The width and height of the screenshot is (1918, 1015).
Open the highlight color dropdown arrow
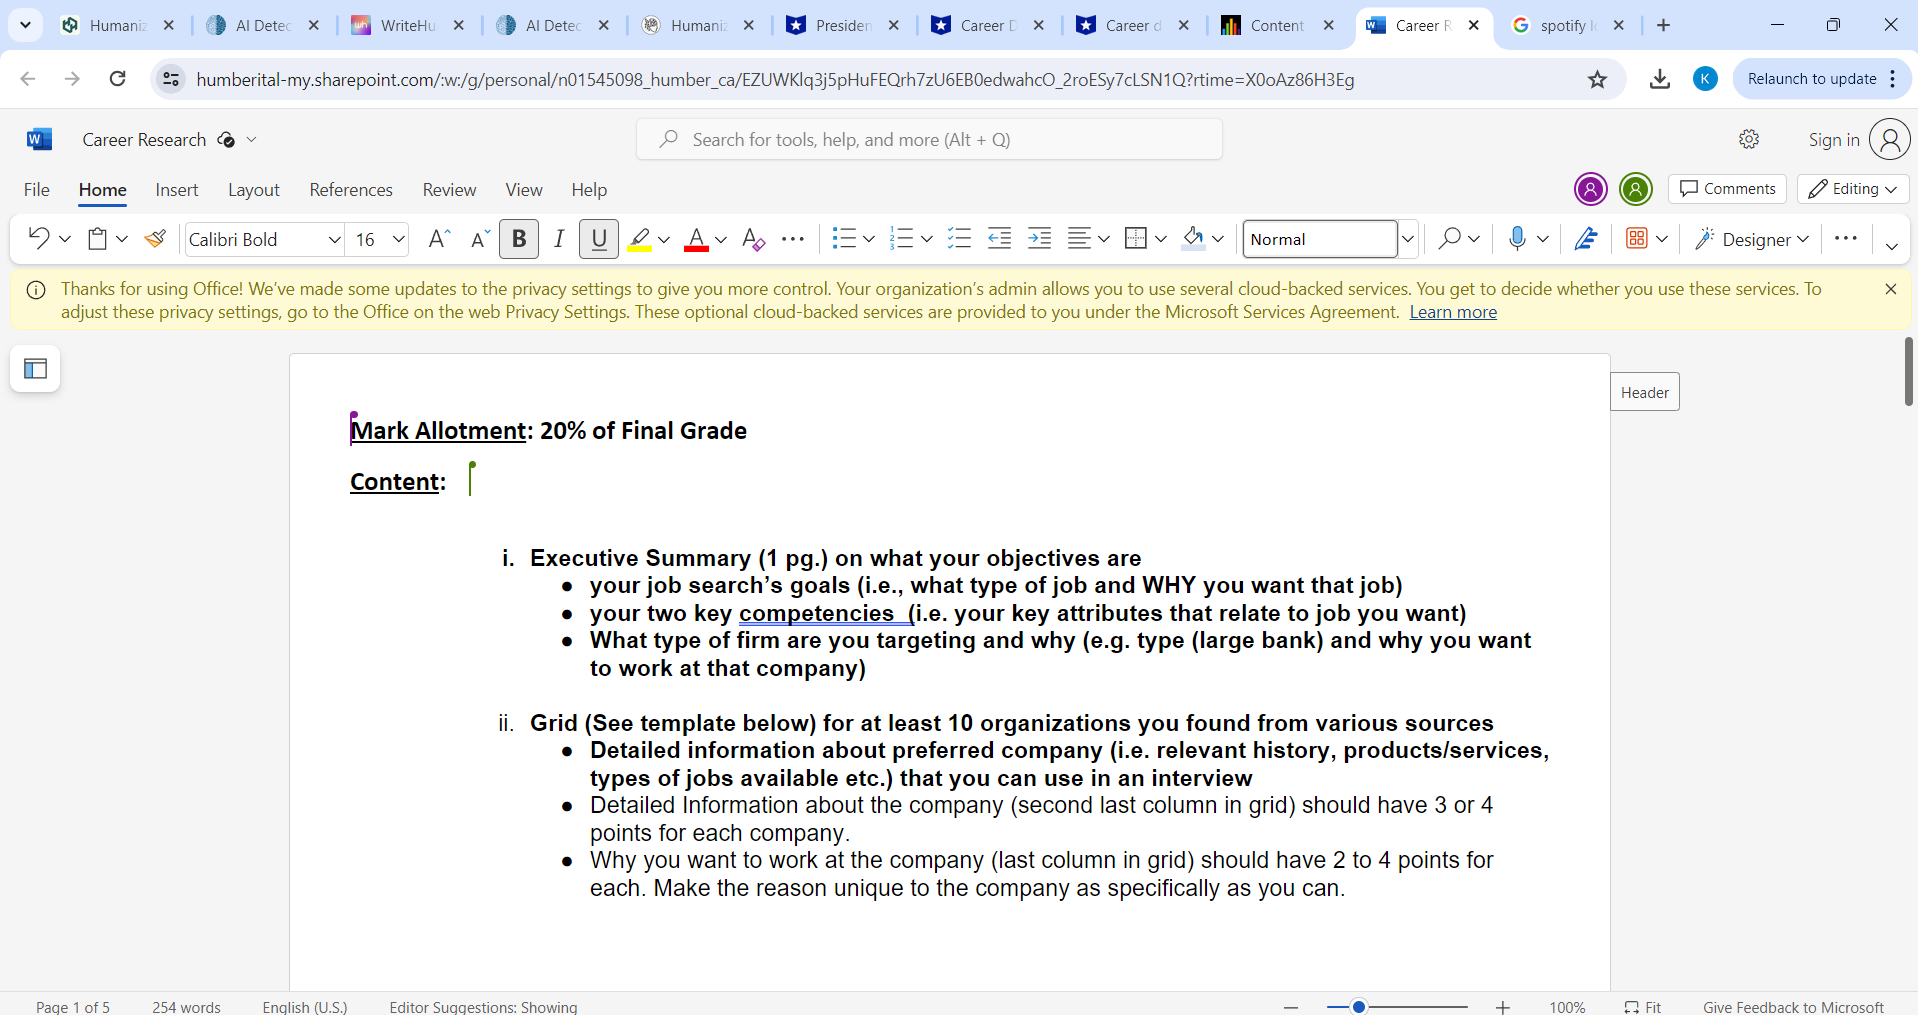[664, 240]
